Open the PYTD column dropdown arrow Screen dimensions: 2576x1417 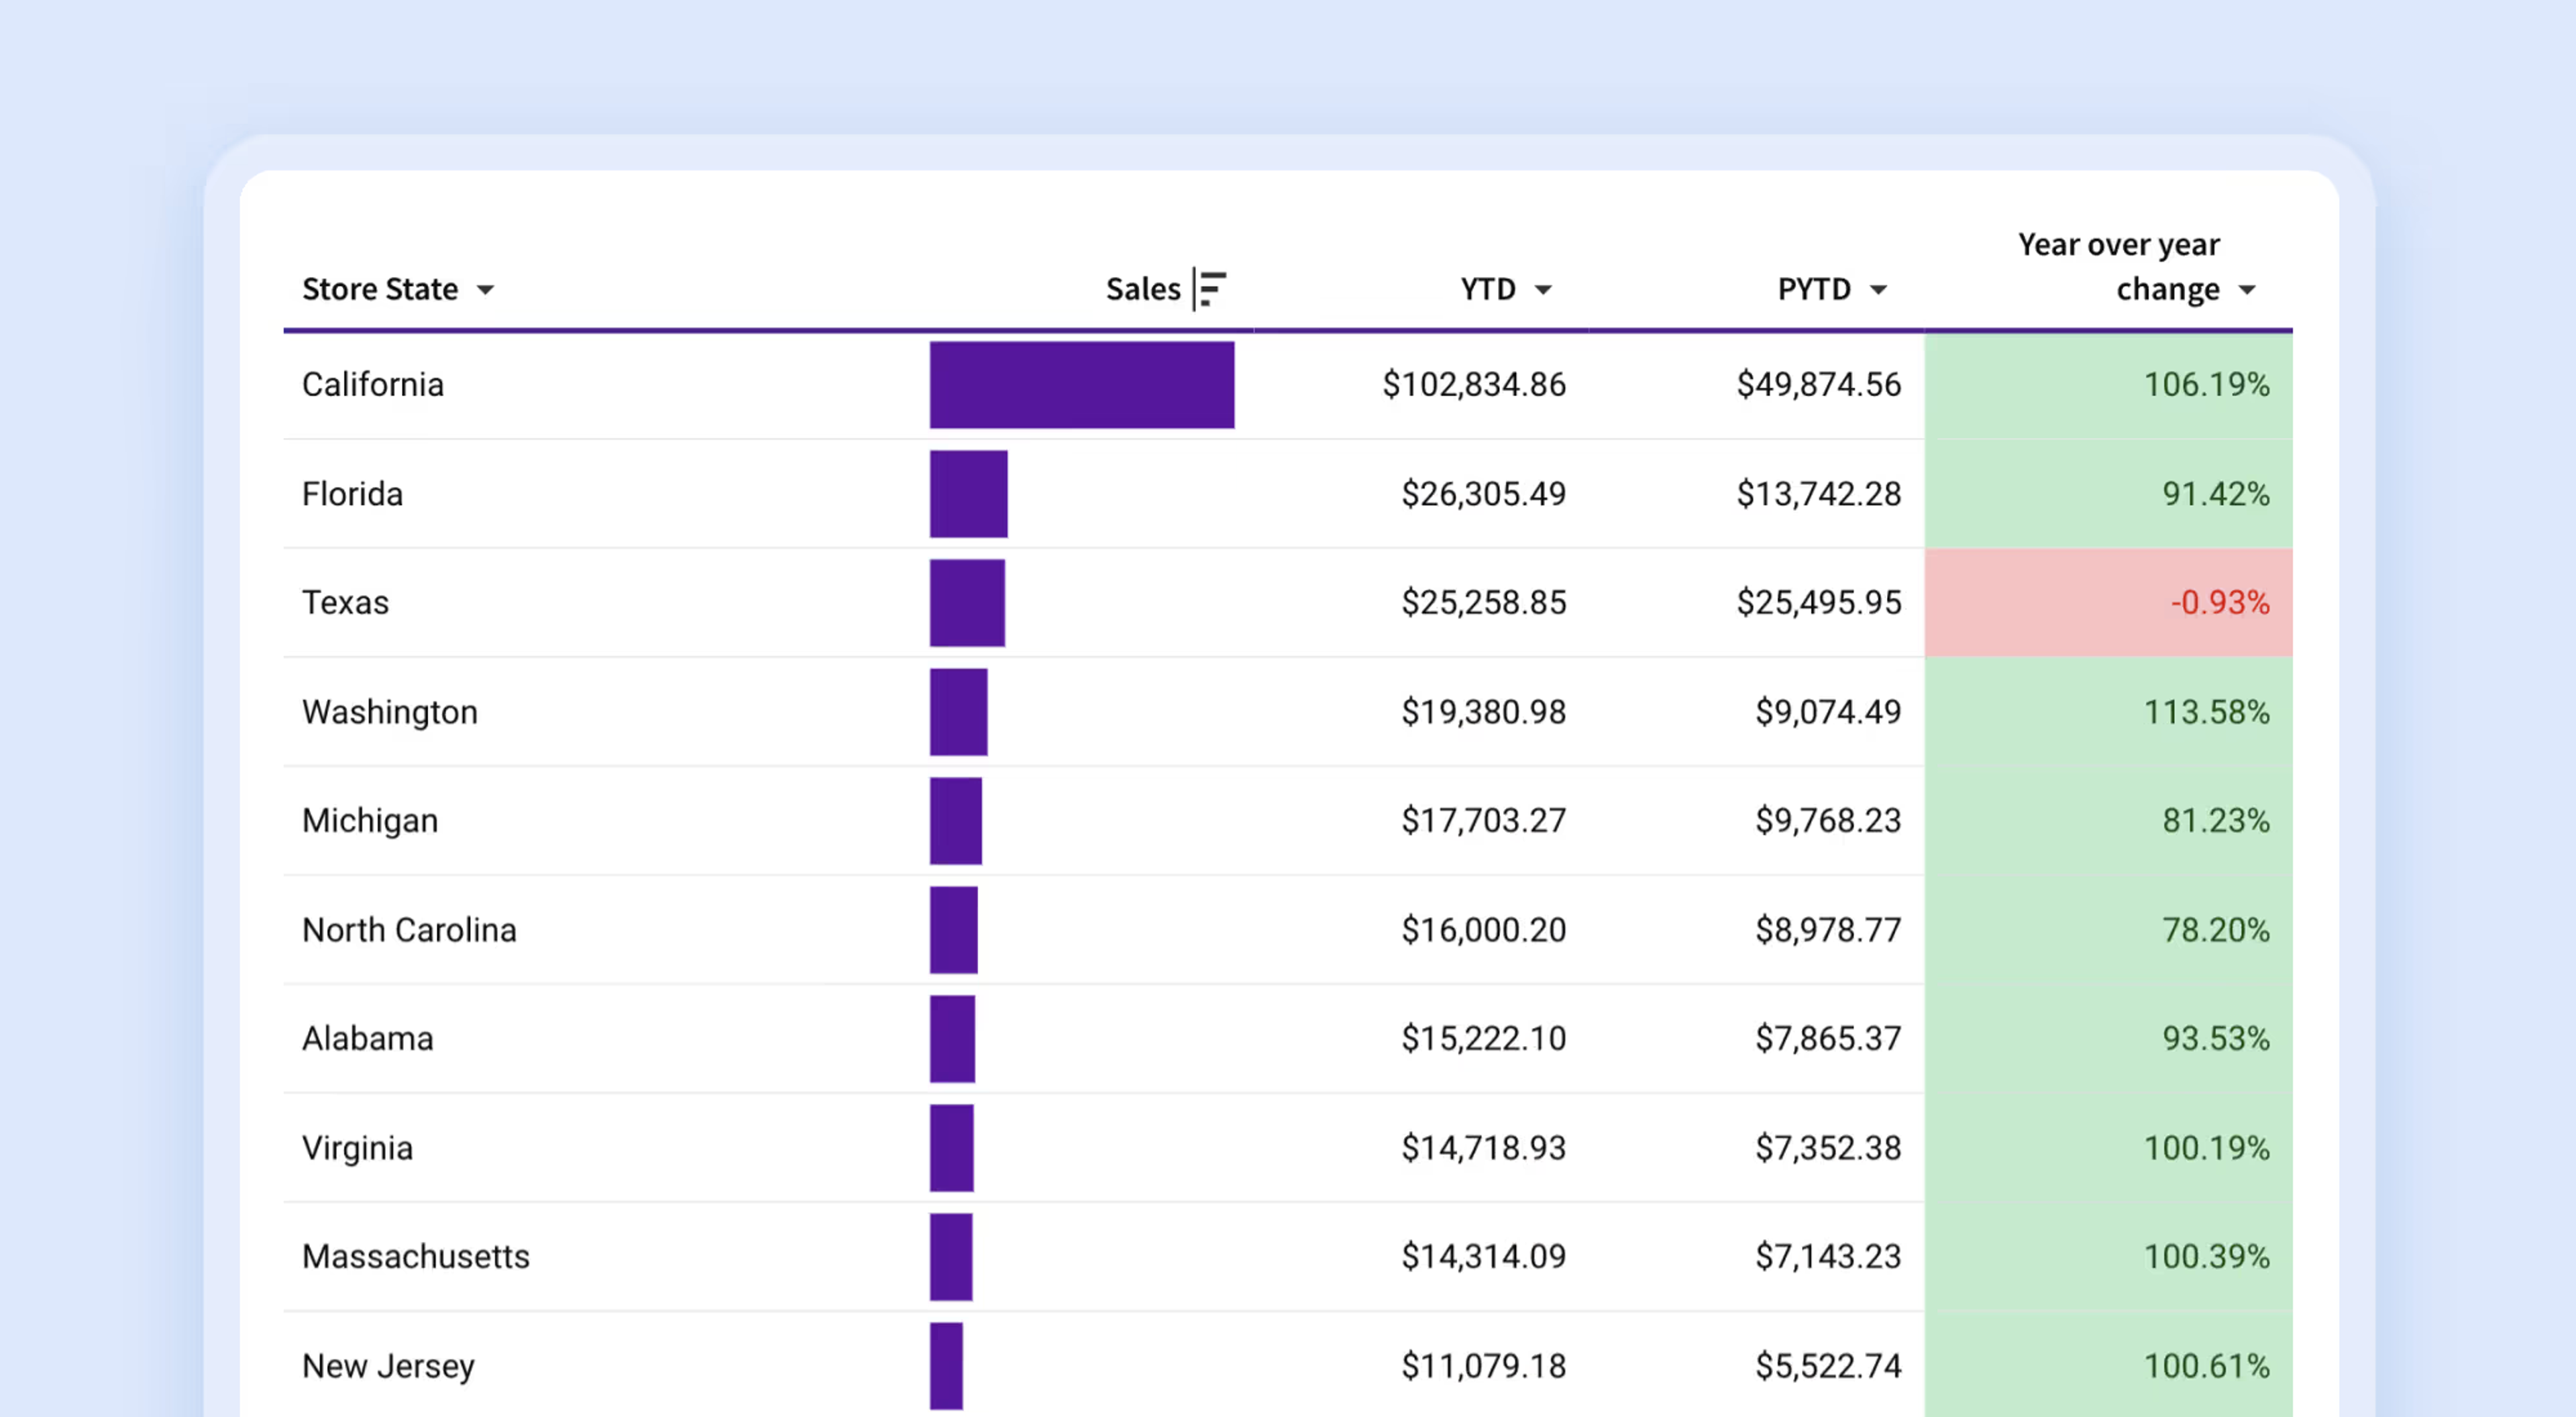tap(1878, 290)
